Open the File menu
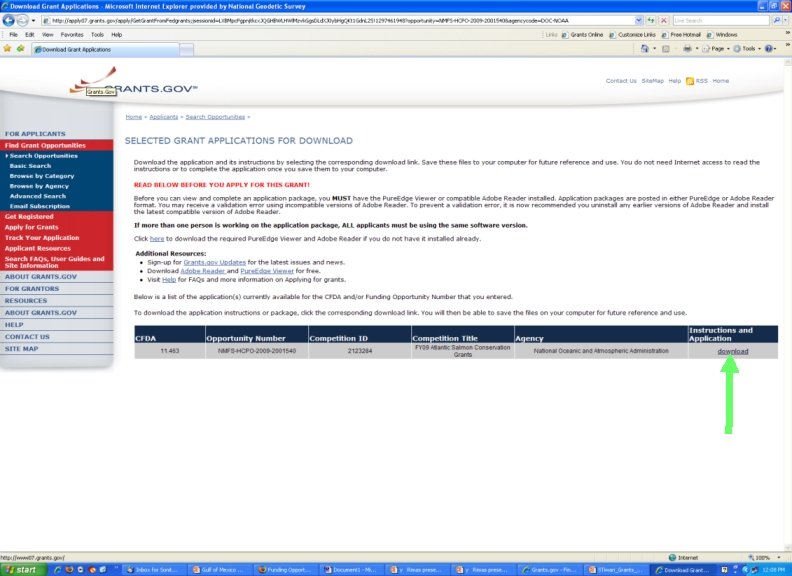This screenshot has width=792, height=576. 14,35
